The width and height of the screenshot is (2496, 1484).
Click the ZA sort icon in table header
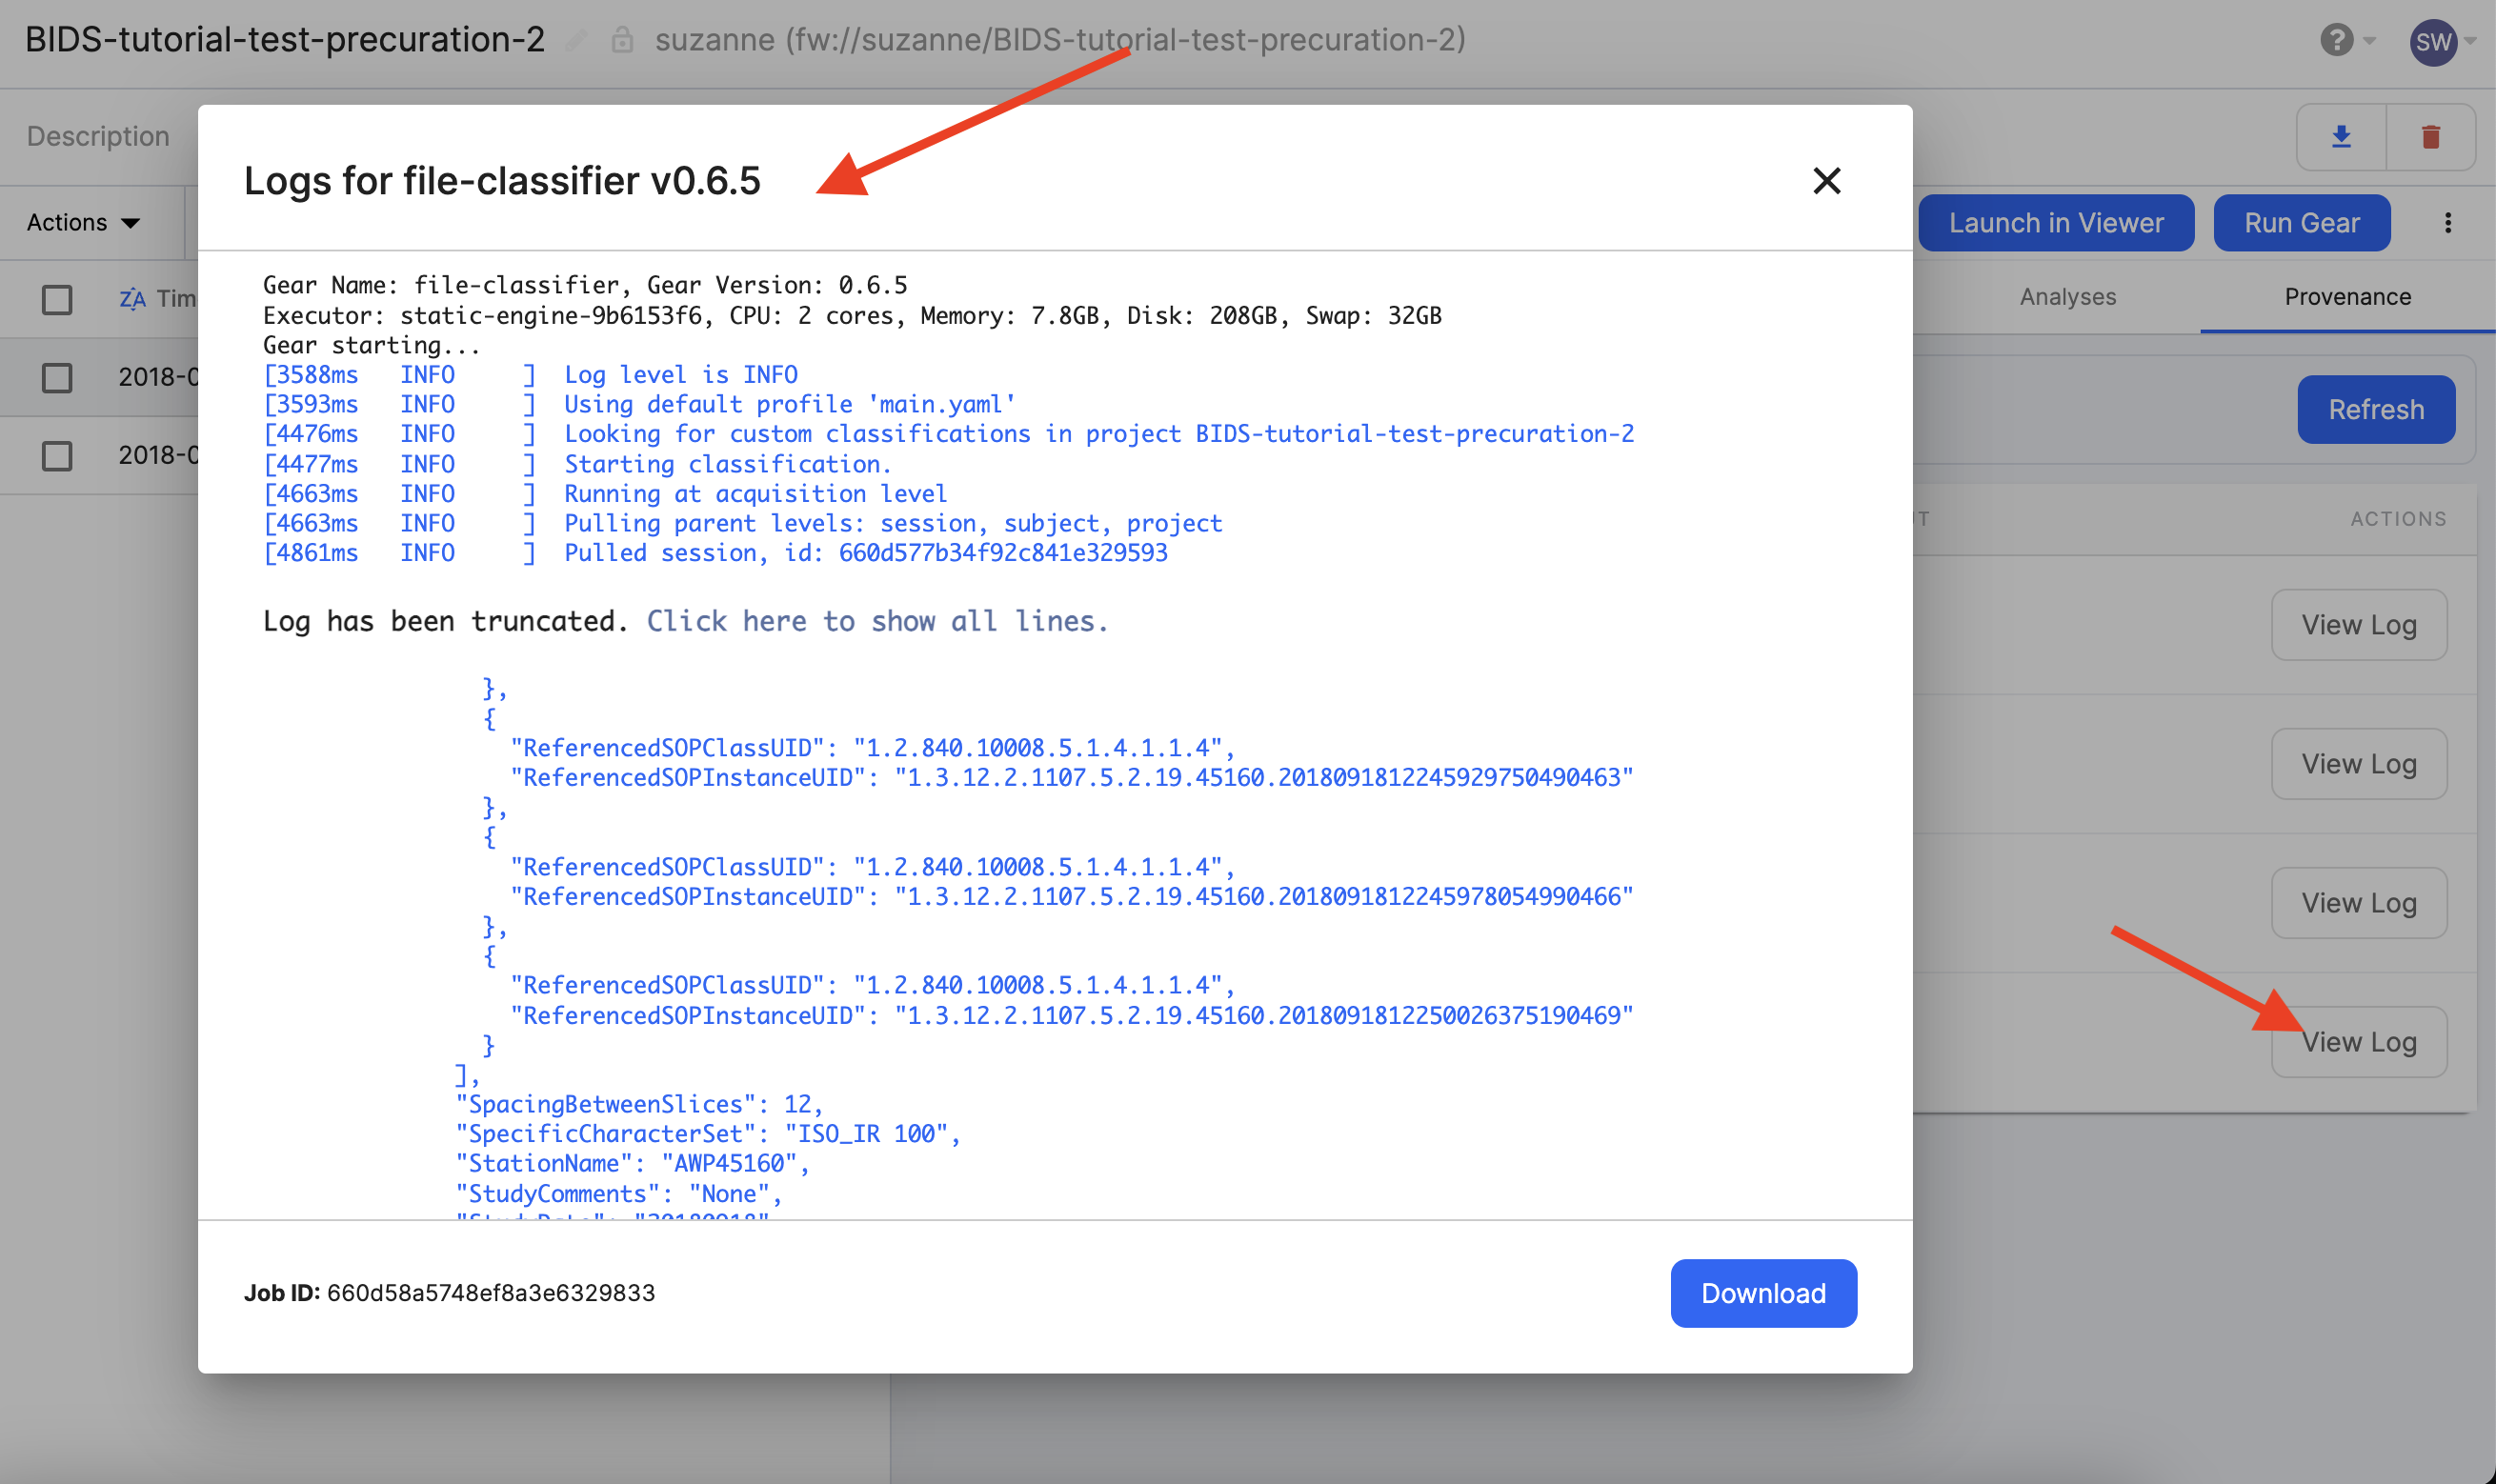[x=132, y=299]
